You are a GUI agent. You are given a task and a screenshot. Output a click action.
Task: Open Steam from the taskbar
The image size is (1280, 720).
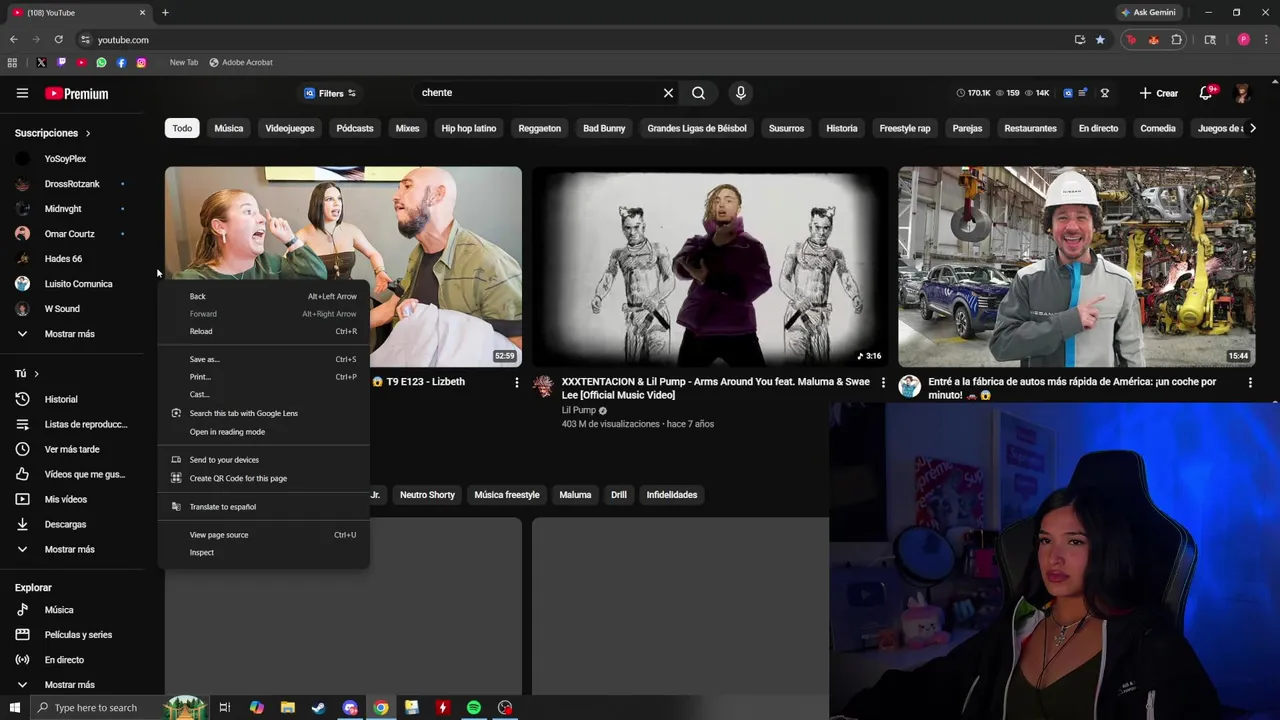318,707
